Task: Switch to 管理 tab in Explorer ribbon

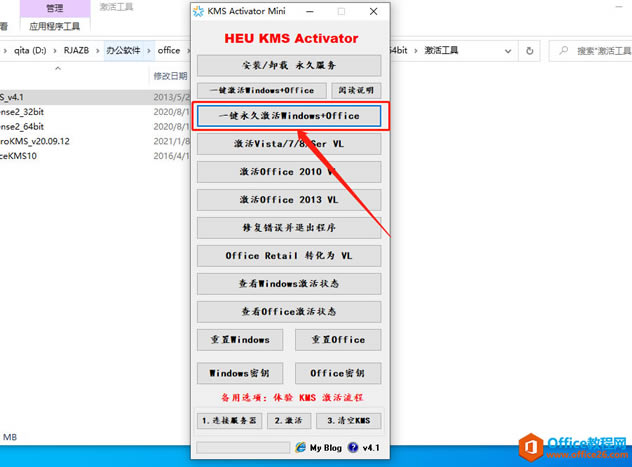Action: point(55,8)
